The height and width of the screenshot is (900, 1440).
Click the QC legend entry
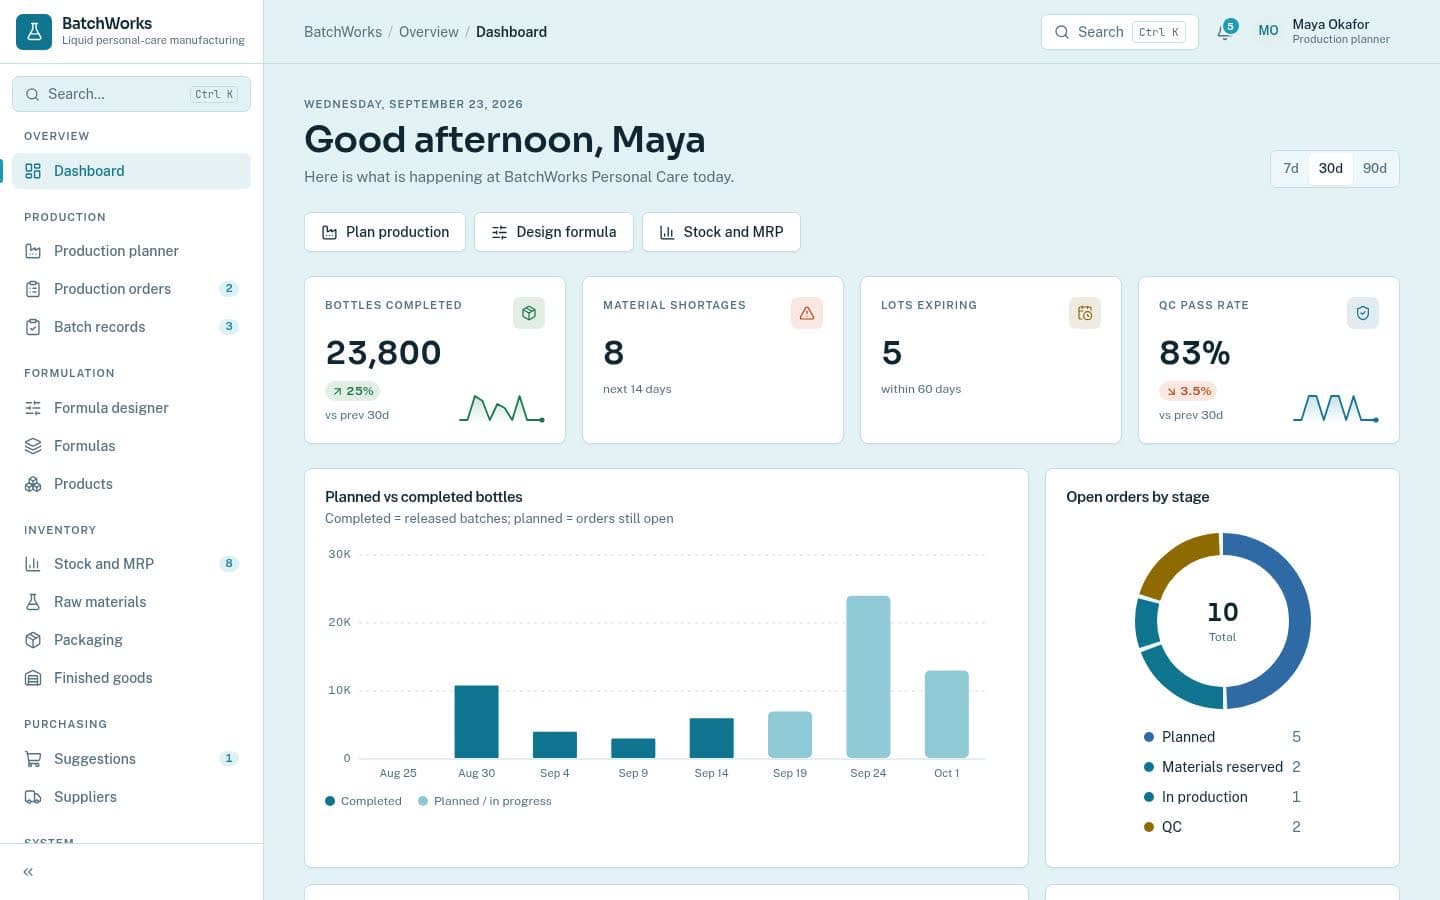[x=1222, y=827]
